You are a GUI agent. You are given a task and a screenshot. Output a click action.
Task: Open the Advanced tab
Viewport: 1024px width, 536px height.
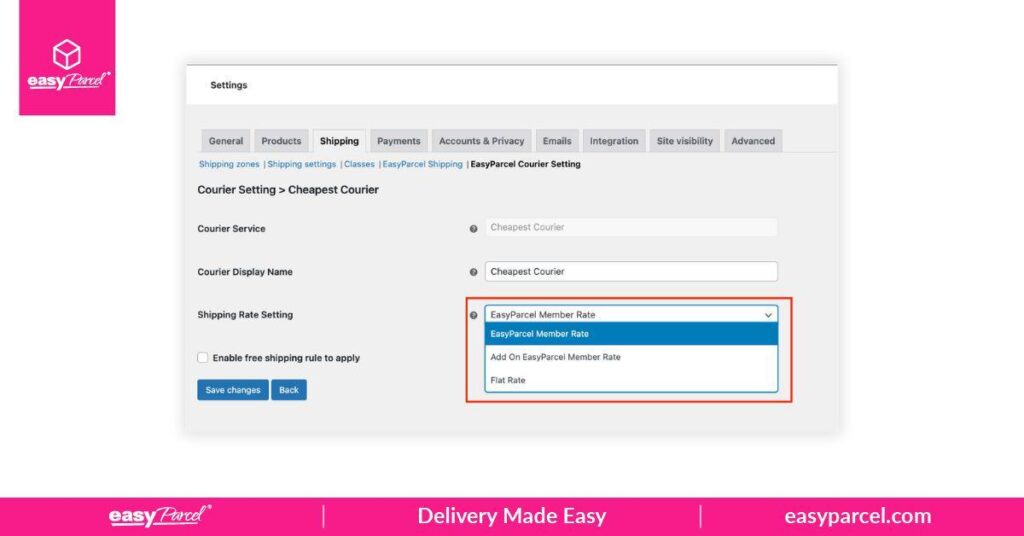753,141
